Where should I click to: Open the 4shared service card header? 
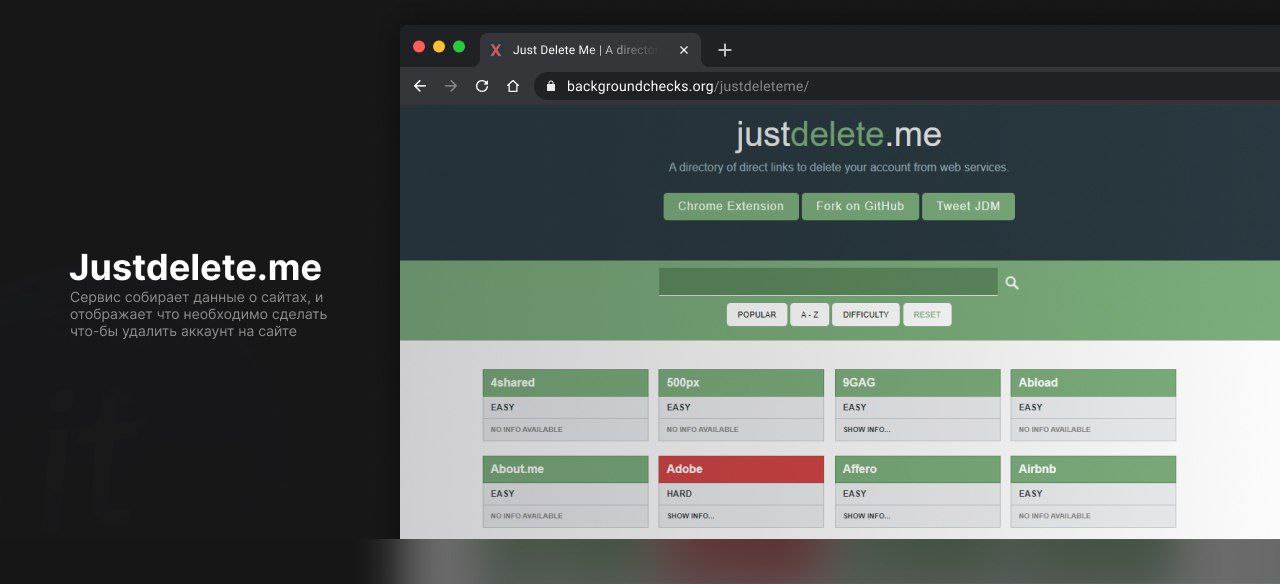[x=565, y=383]
